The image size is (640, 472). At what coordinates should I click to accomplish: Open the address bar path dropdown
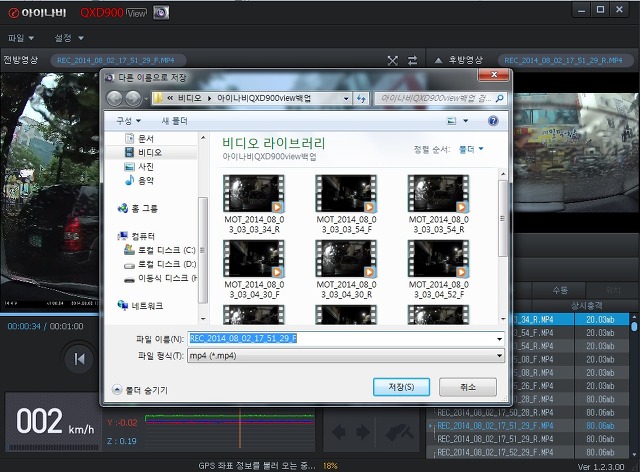[346, 98]
